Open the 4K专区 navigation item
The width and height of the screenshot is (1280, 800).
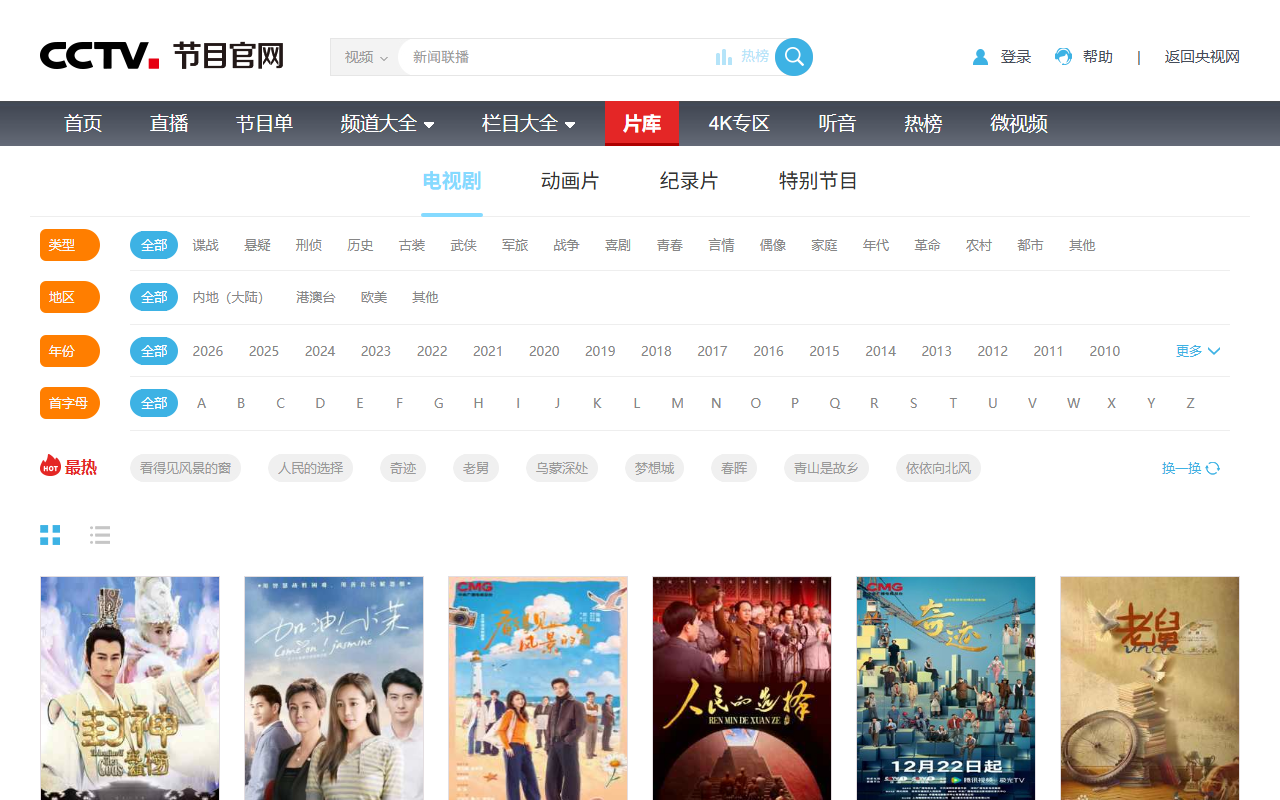pyautogui.click(x=739, y=123)
